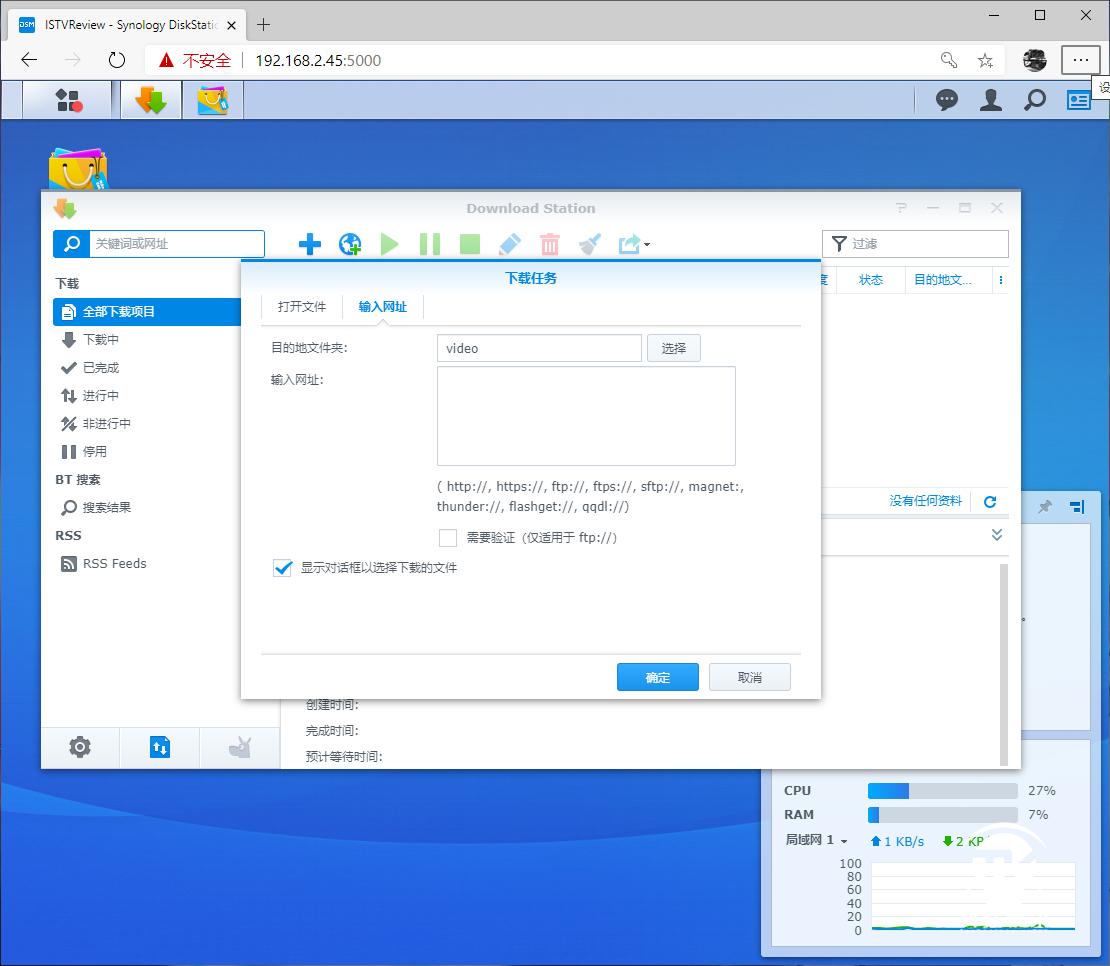1110x966 pixels.
Task: Open Package Center from DSM taskbar
Action: pyautogui.click(x=212, y=100)
